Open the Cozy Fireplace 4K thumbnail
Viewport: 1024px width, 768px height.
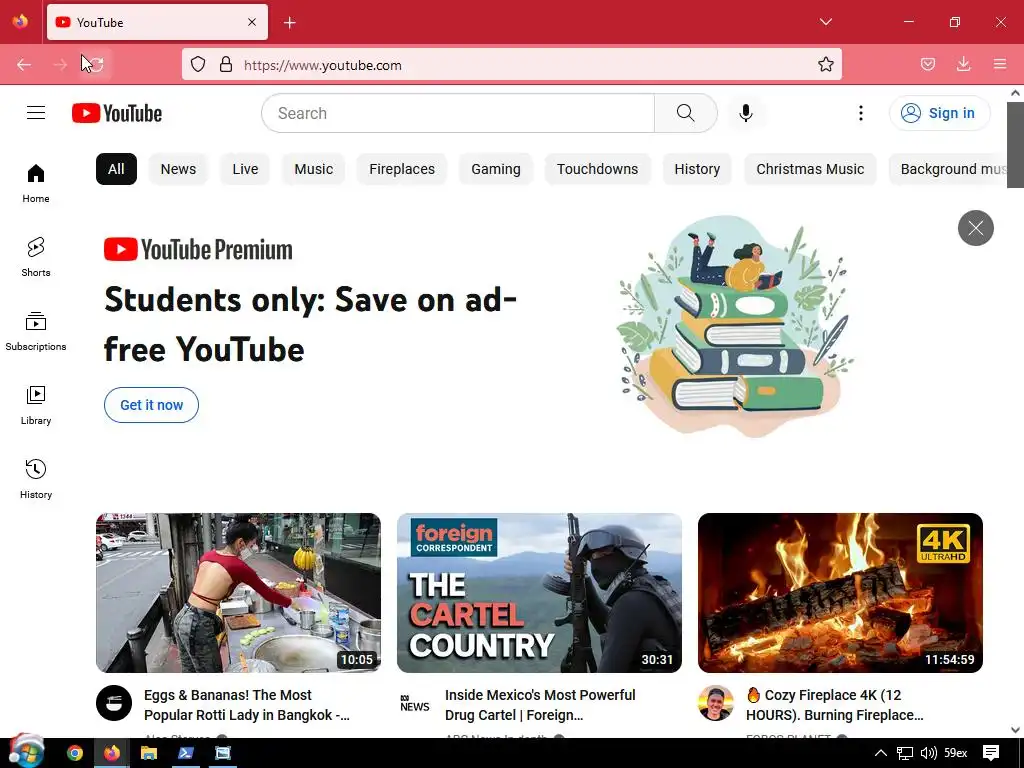click(x=840, y=593)
